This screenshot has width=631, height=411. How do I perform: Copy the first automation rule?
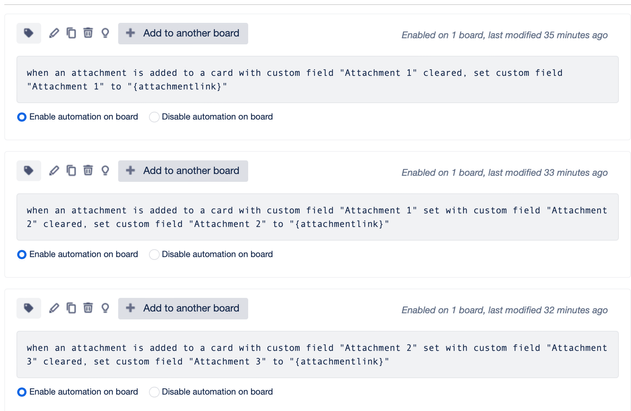coord(71,33)
